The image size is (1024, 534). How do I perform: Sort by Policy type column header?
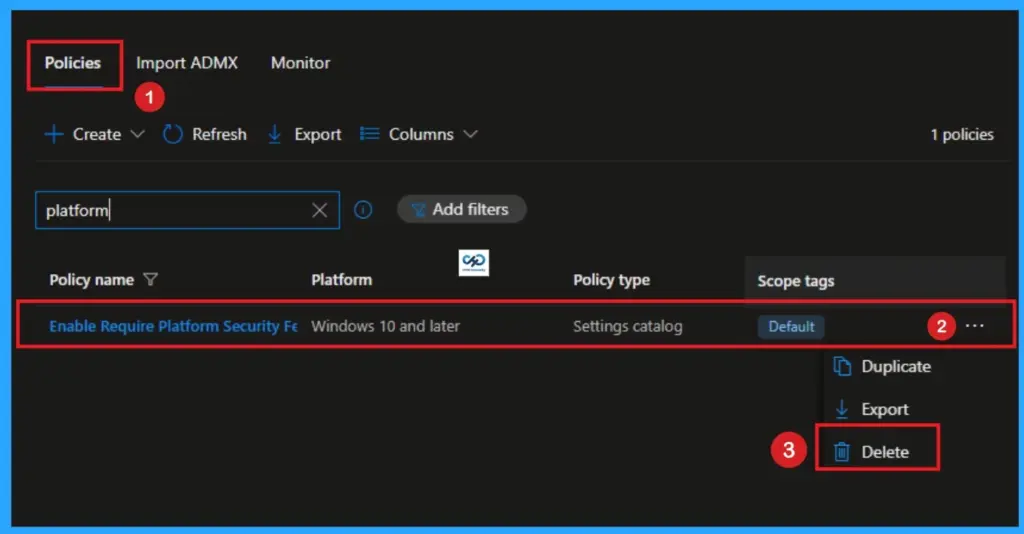(611, 280)
